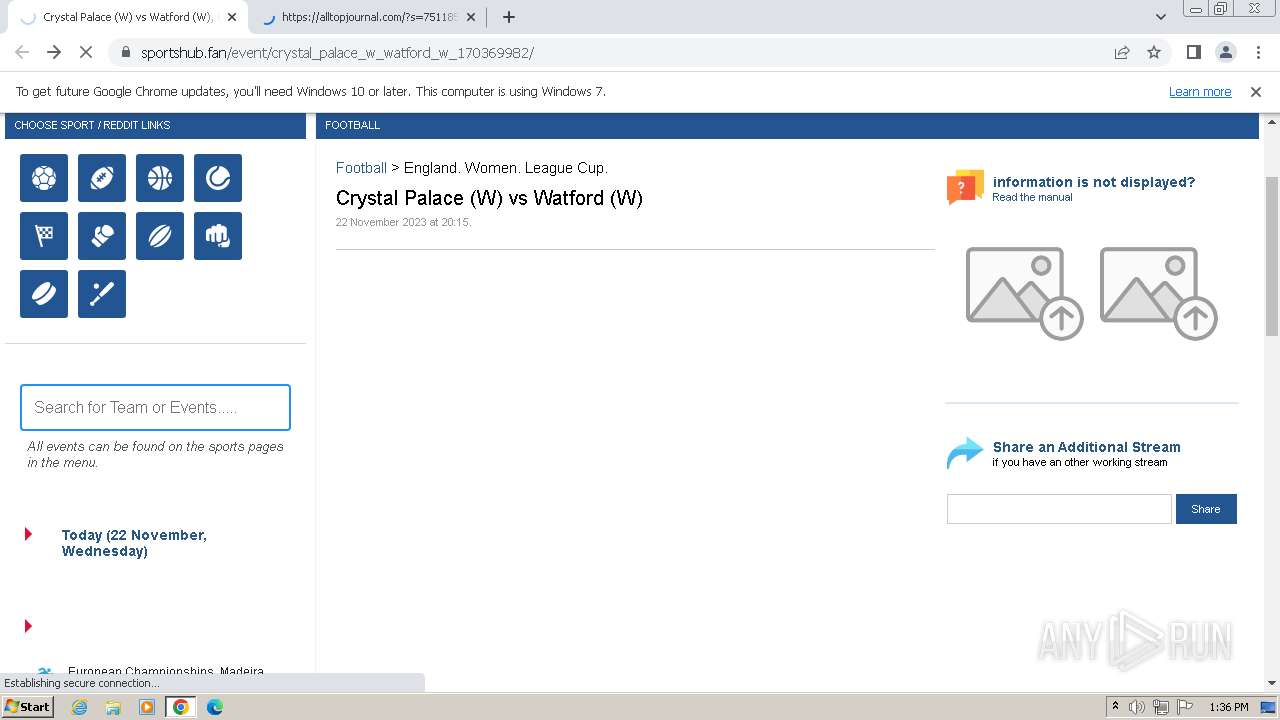Expand Today (22 November, Wednesday) section

click(134, 543)
